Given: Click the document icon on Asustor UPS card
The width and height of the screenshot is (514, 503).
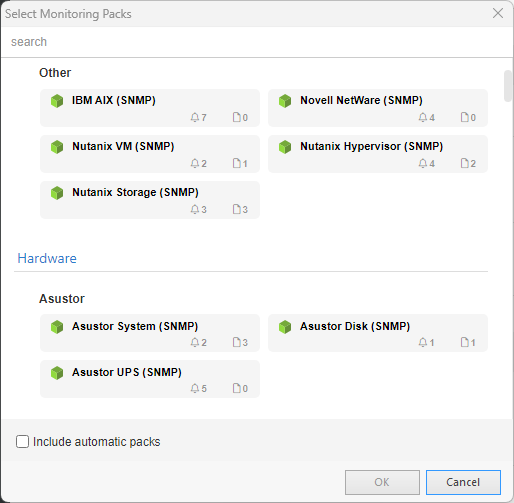Looking at the screenshot, I should click(236, 388).
